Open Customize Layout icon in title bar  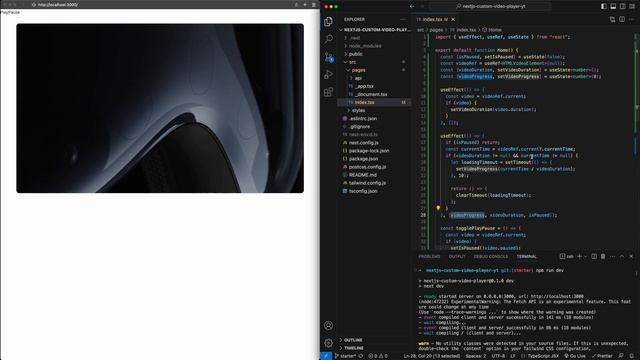[x=632, y=6]
